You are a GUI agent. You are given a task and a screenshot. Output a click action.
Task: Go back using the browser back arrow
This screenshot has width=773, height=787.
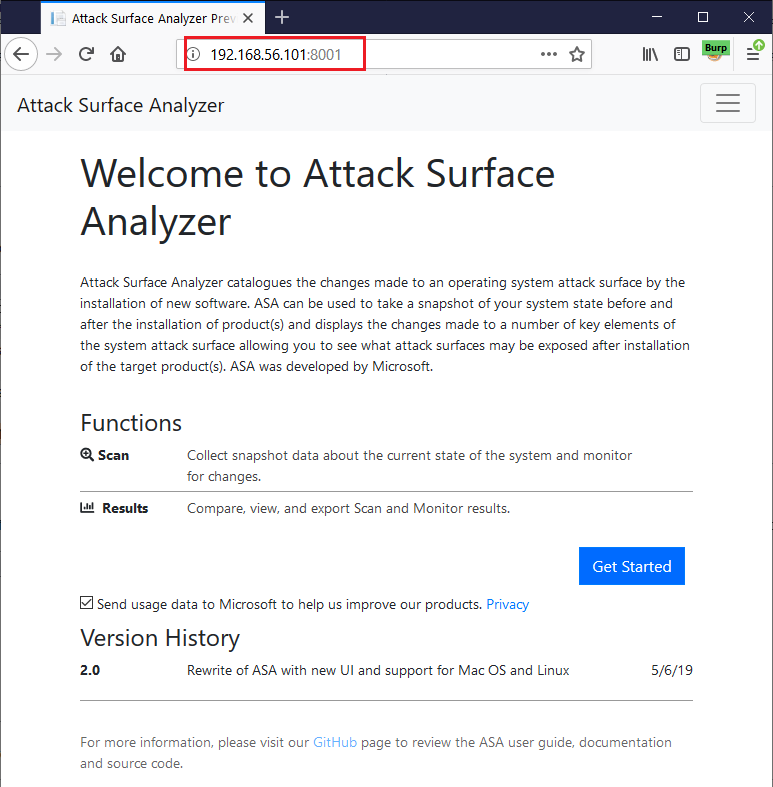click(x=21, y=54)
